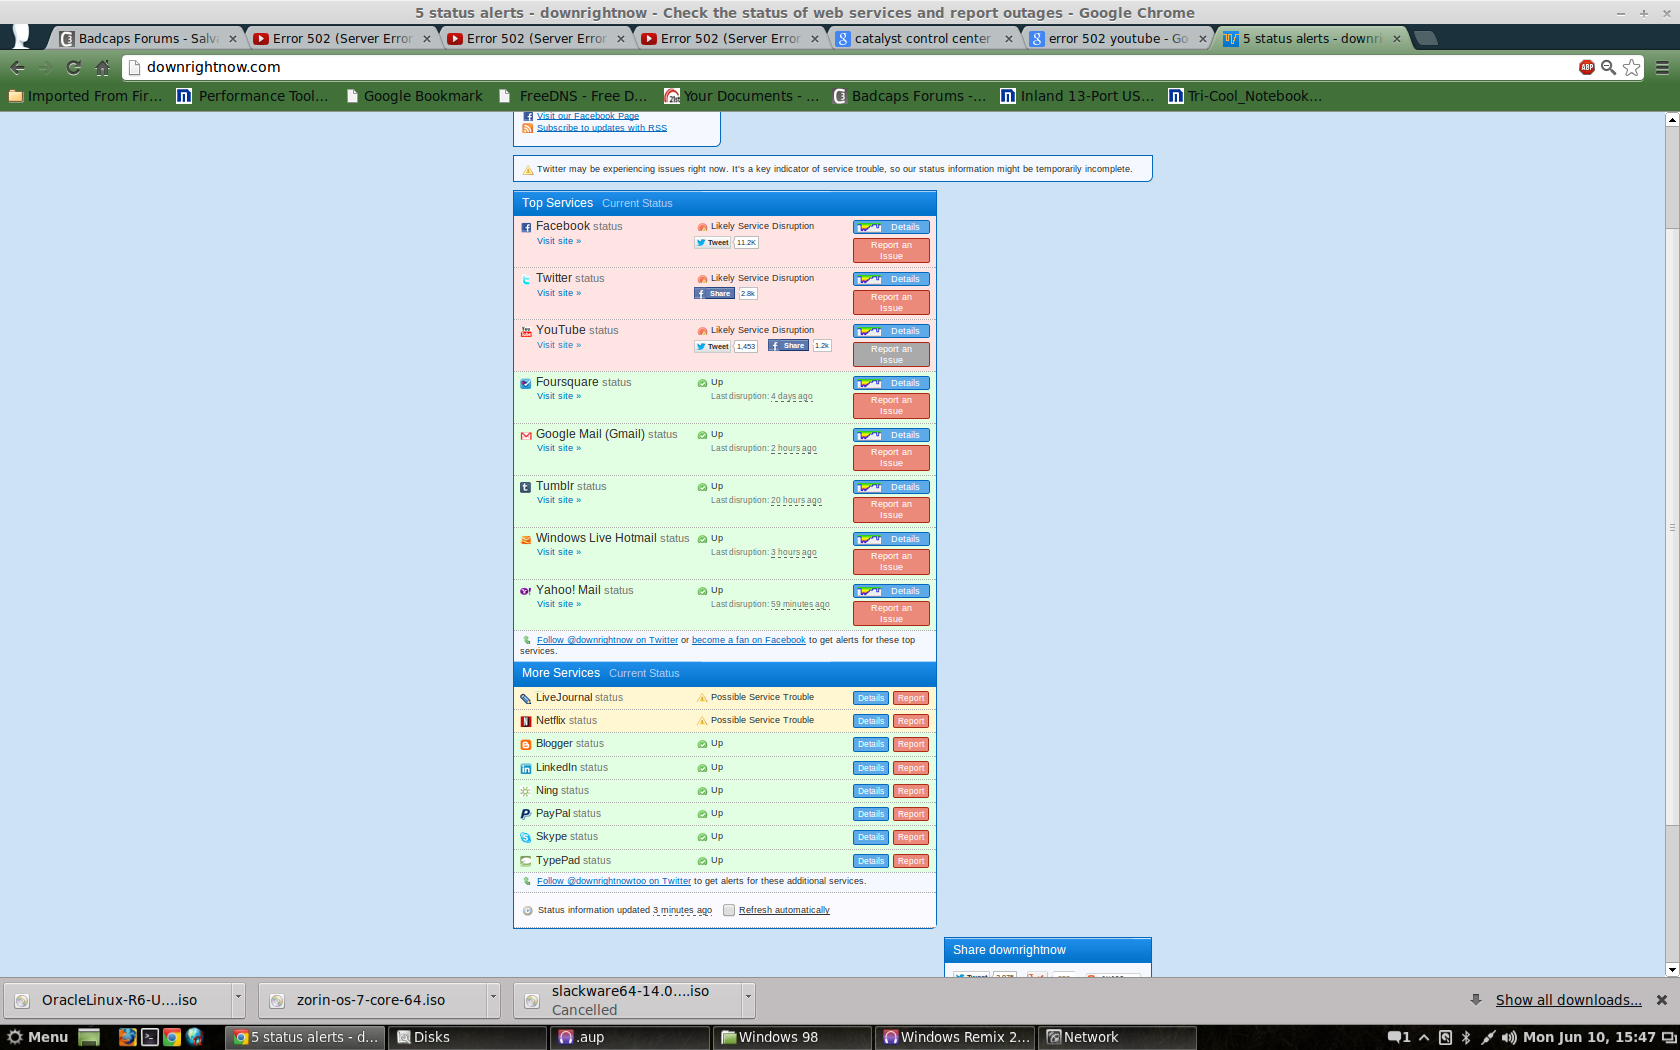Image resolution: width=1680 pixels, height=1050 pixels.
Task: Launch Chrome from the panel launcher
Action: click(172, 1037)
